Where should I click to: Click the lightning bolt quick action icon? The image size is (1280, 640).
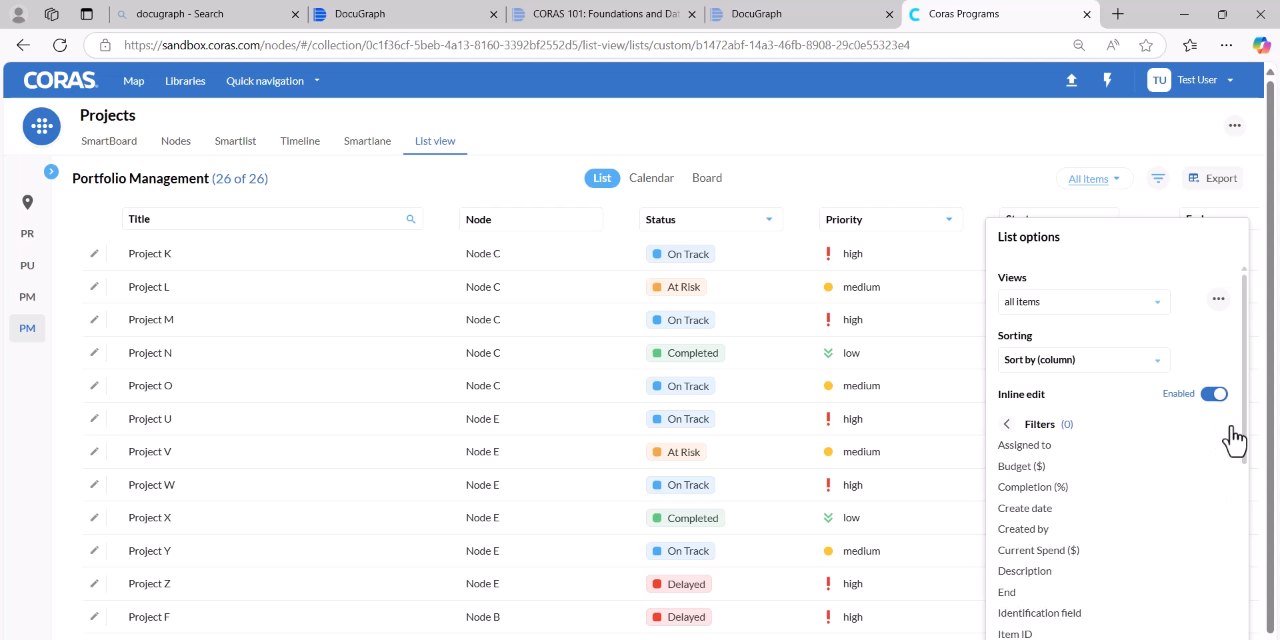(x=1107, y=80)
